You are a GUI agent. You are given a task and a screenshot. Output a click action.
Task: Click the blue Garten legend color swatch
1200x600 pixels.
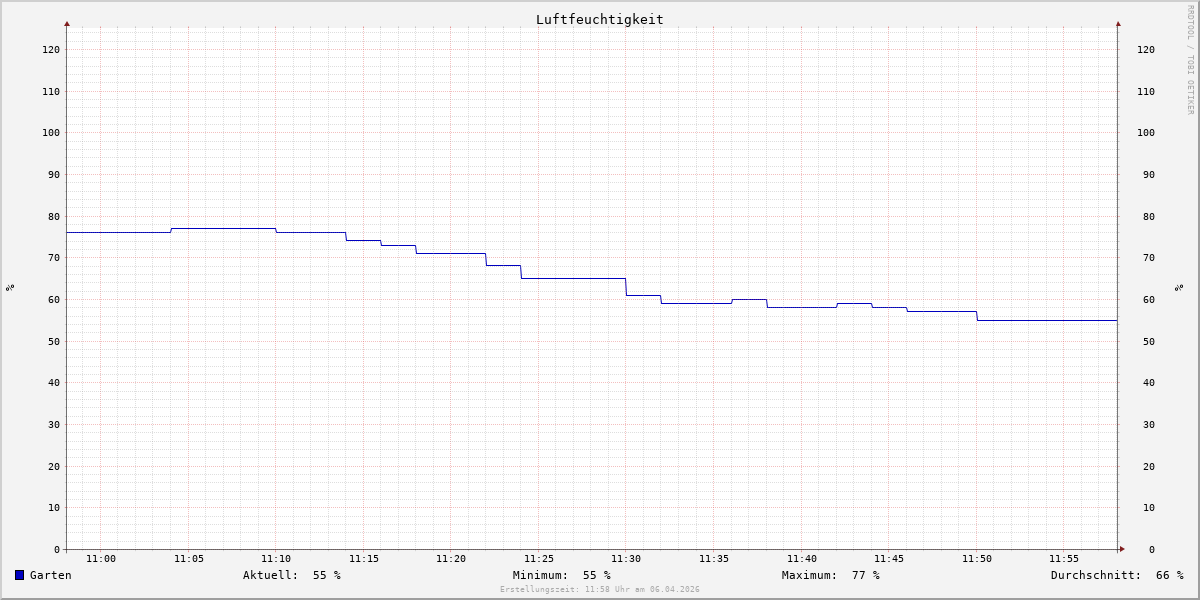[x=19, y=575]
